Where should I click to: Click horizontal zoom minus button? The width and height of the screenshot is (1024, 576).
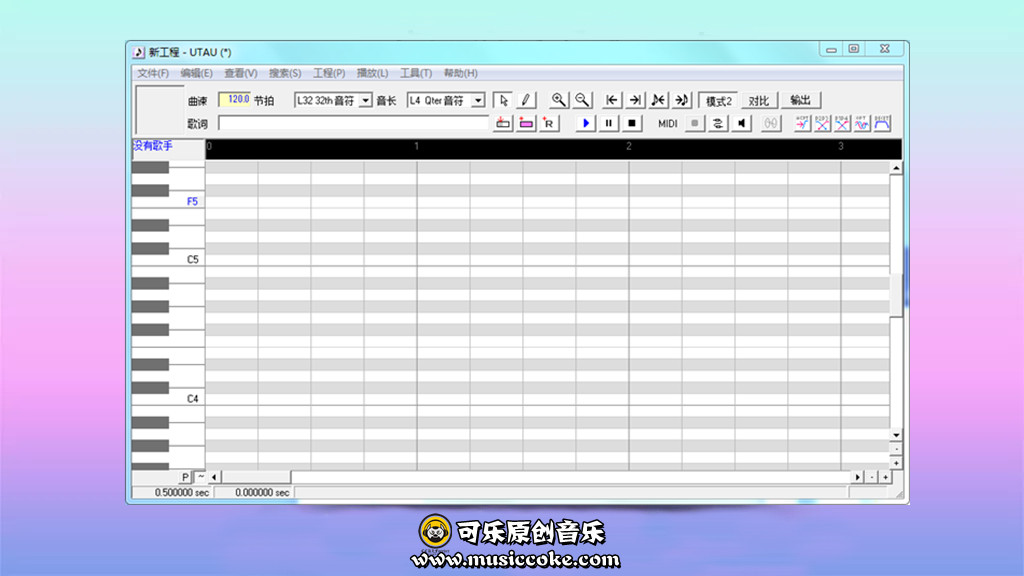coord(872,477)
